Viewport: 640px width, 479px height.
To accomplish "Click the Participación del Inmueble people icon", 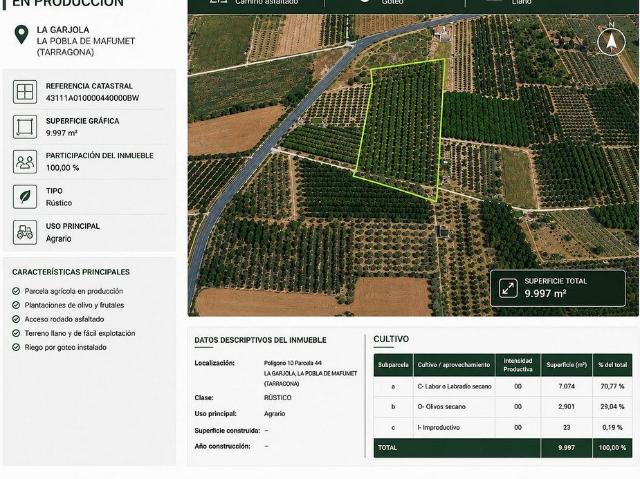I will (x=25, y=162).
